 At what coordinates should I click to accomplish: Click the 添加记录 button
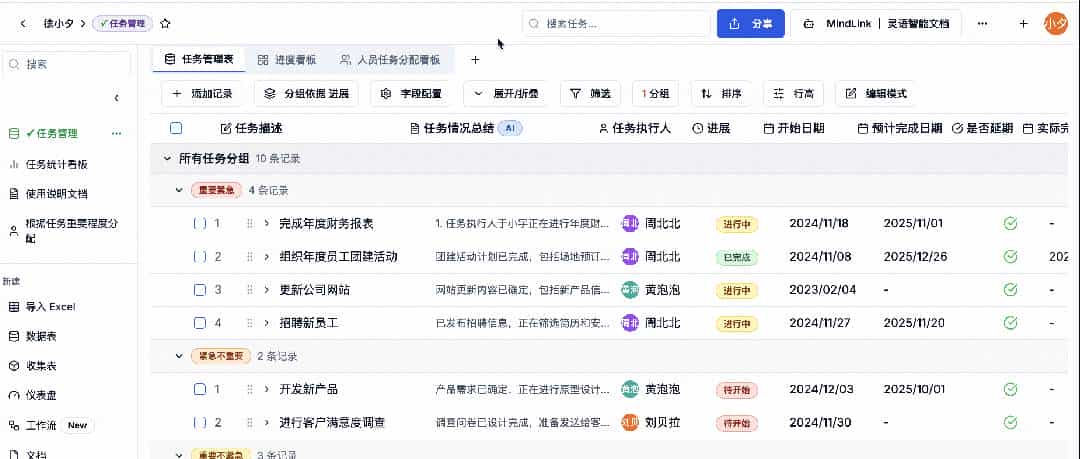203,93
